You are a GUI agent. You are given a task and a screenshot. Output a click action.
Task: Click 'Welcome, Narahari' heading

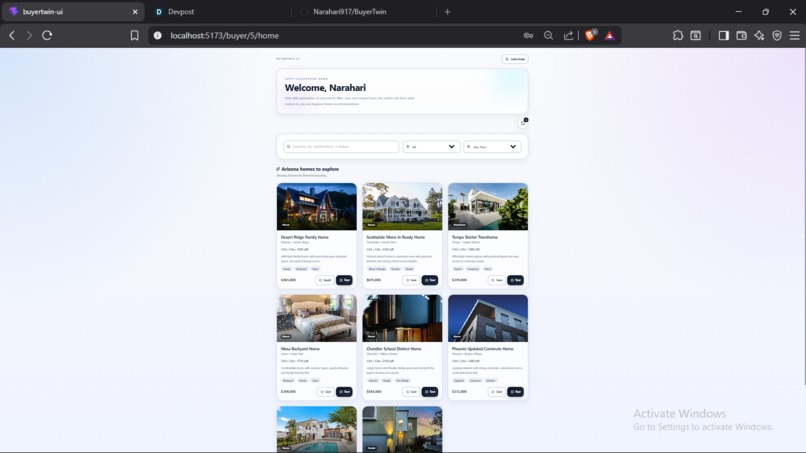[x=325, y=88]
